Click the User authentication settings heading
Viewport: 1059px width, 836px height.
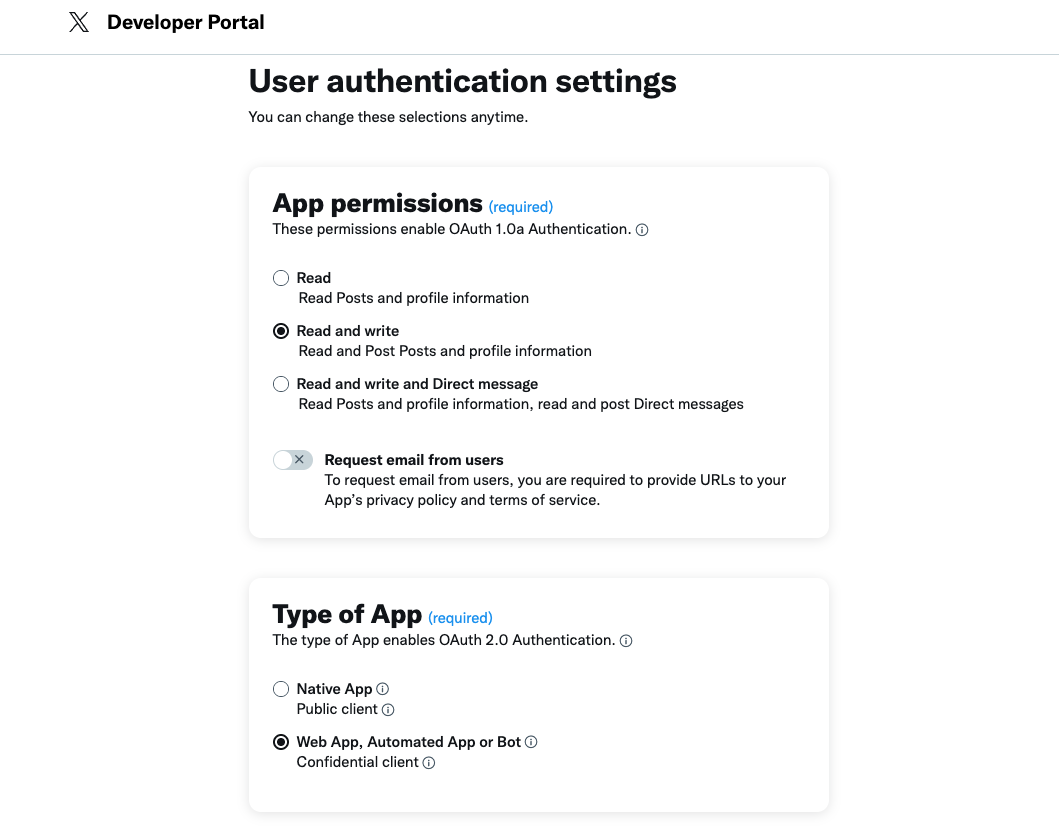tap(462, 81)
